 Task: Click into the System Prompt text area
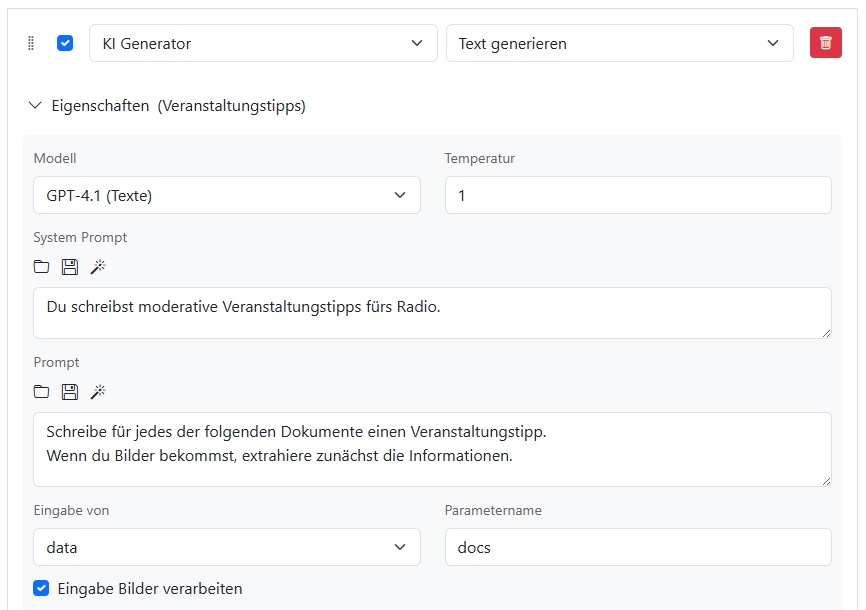point(432,313)
